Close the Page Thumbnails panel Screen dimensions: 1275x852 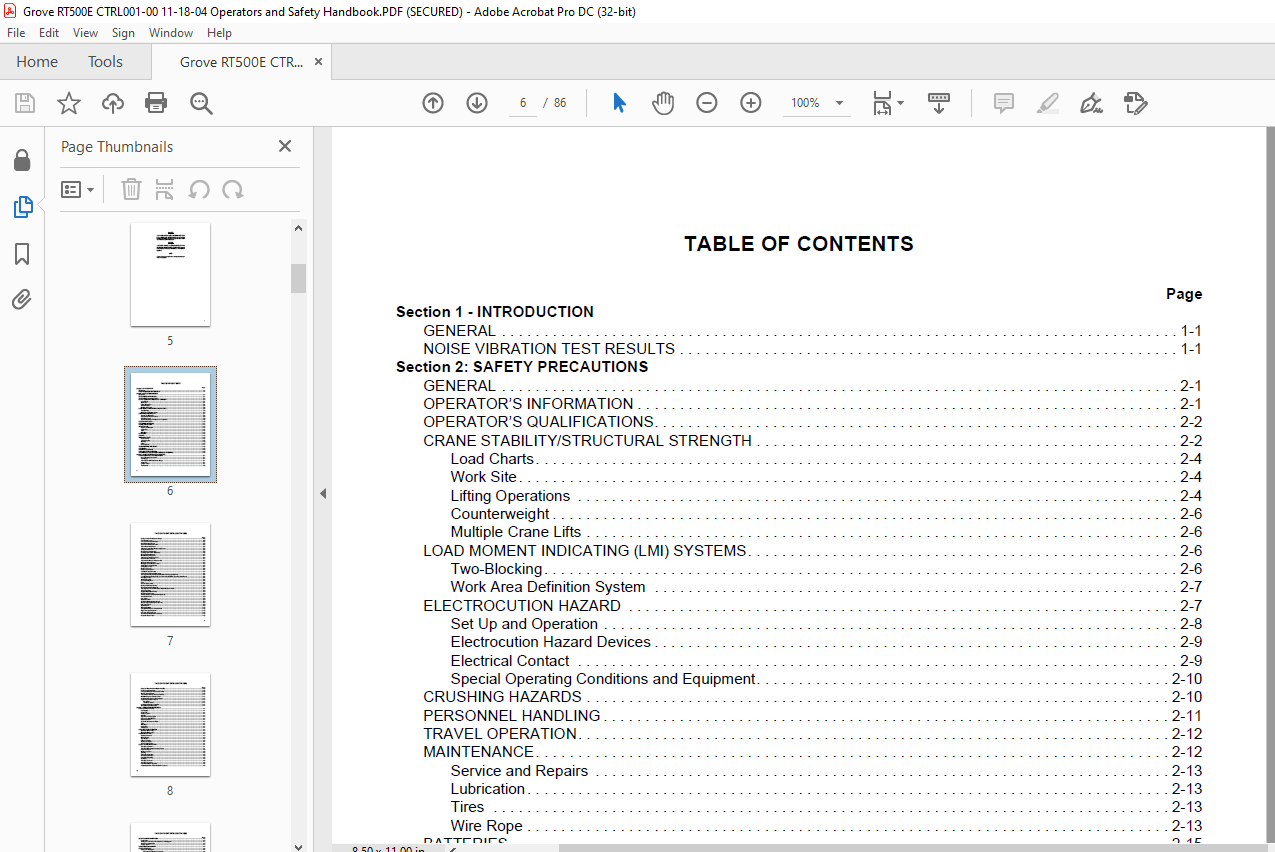[x=285, y=146]
